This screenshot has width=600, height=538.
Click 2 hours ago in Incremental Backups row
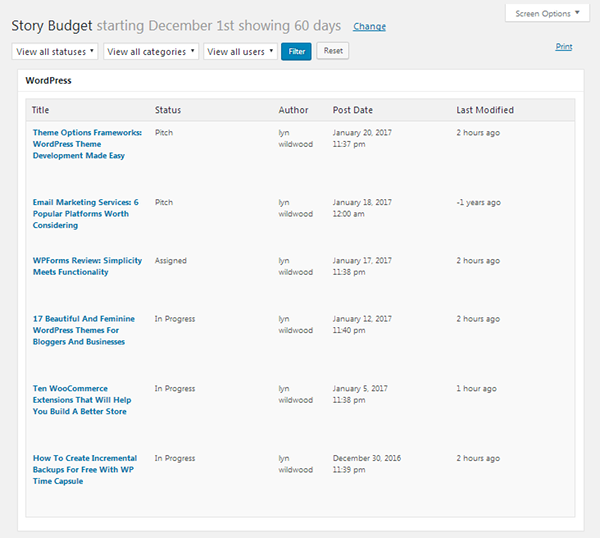(x=478, y=458)
